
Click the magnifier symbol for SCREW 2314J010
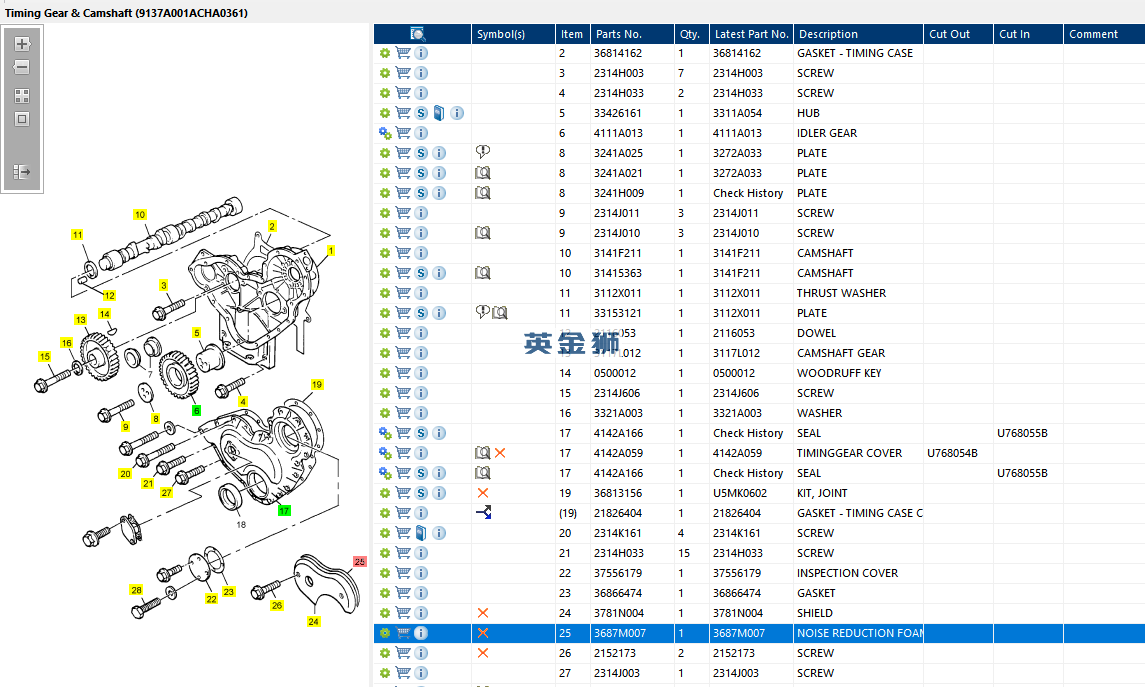click(x=483, y=233)
